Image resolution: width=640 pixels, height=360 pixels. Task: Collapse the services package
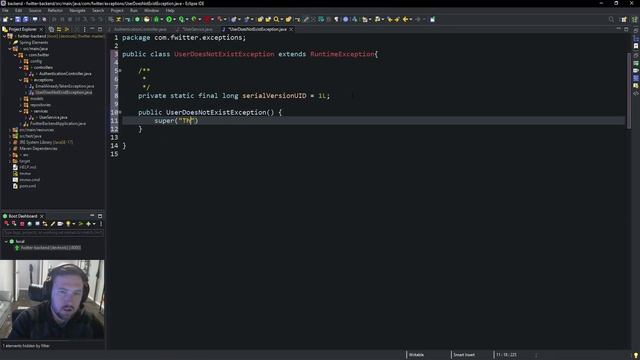coord(20,111)
